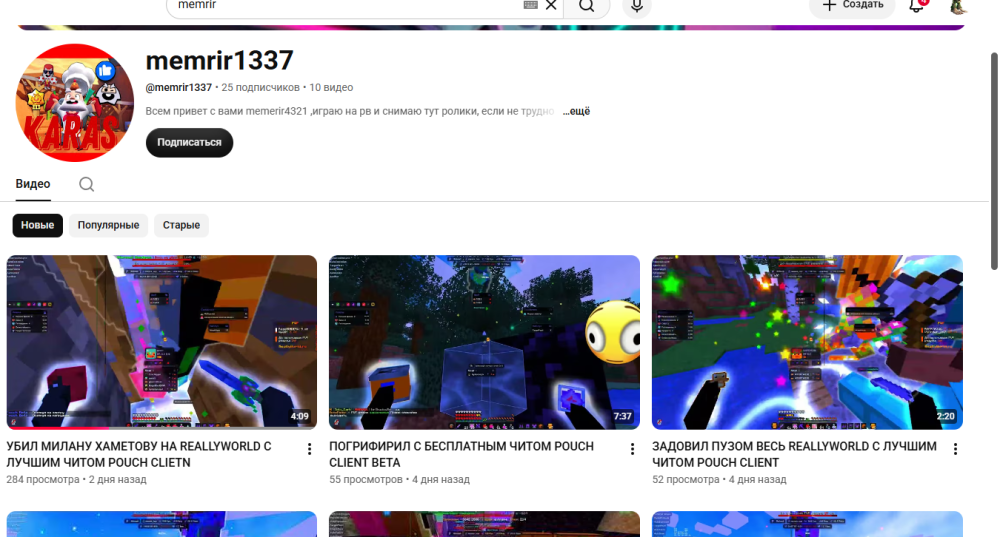
Task: Open video title УБИЛ МИЛАНУ ХАМЕТОВУ НА REALLYWORLD
Action: tap(138, 454)
